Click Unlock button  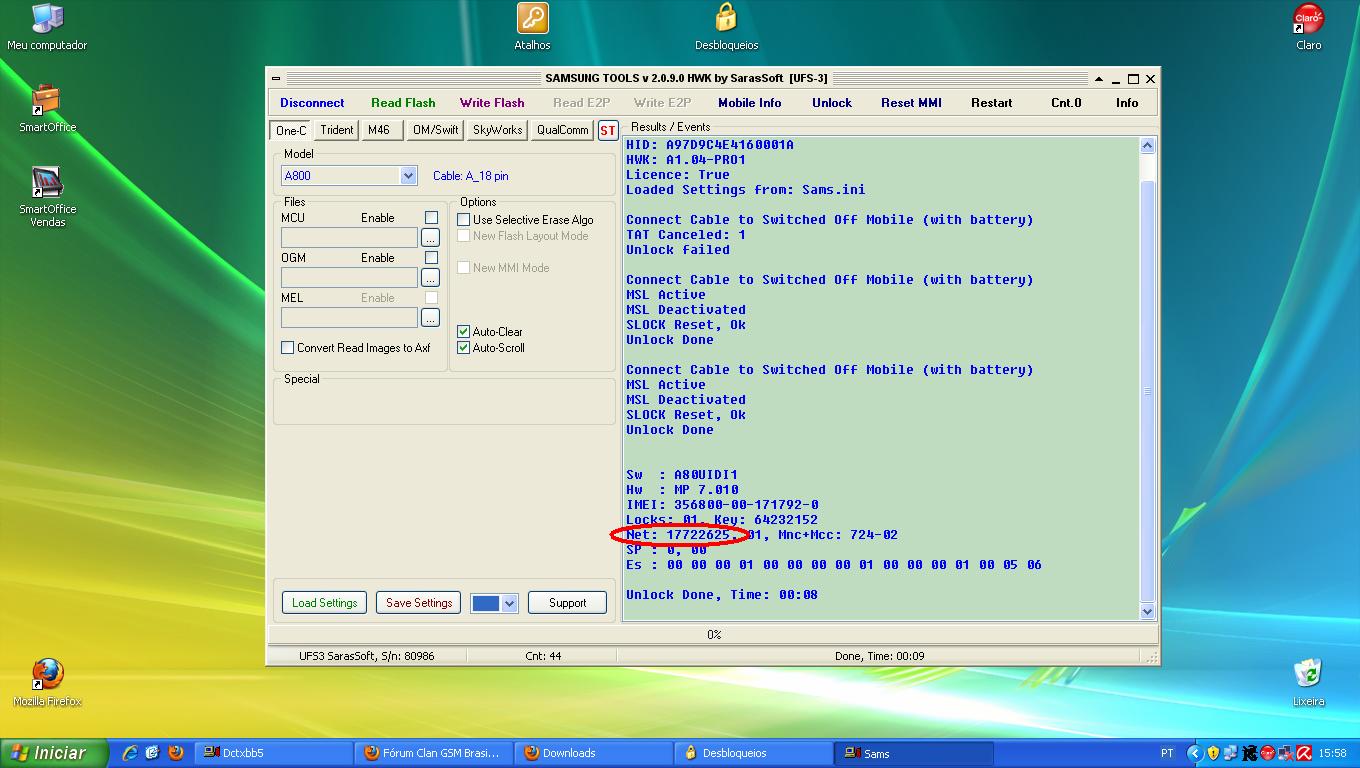coord(832,103)
